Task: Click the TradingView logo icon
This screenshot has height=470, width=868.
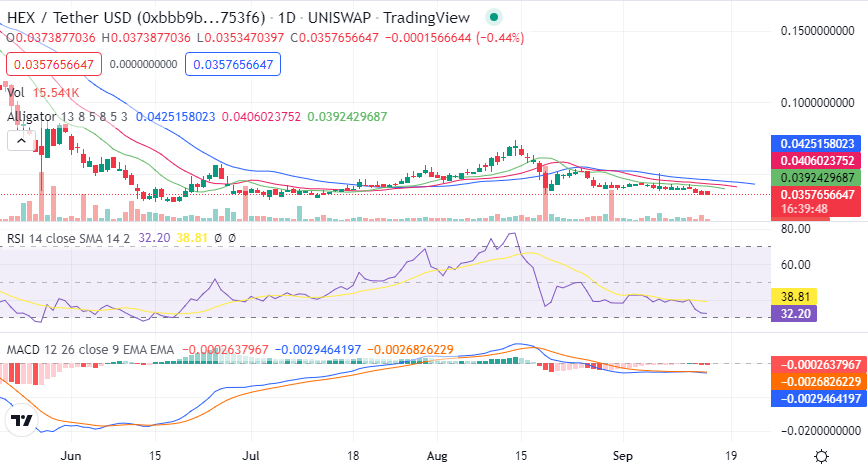Action: pyautogui.click(x=22, y=421)
